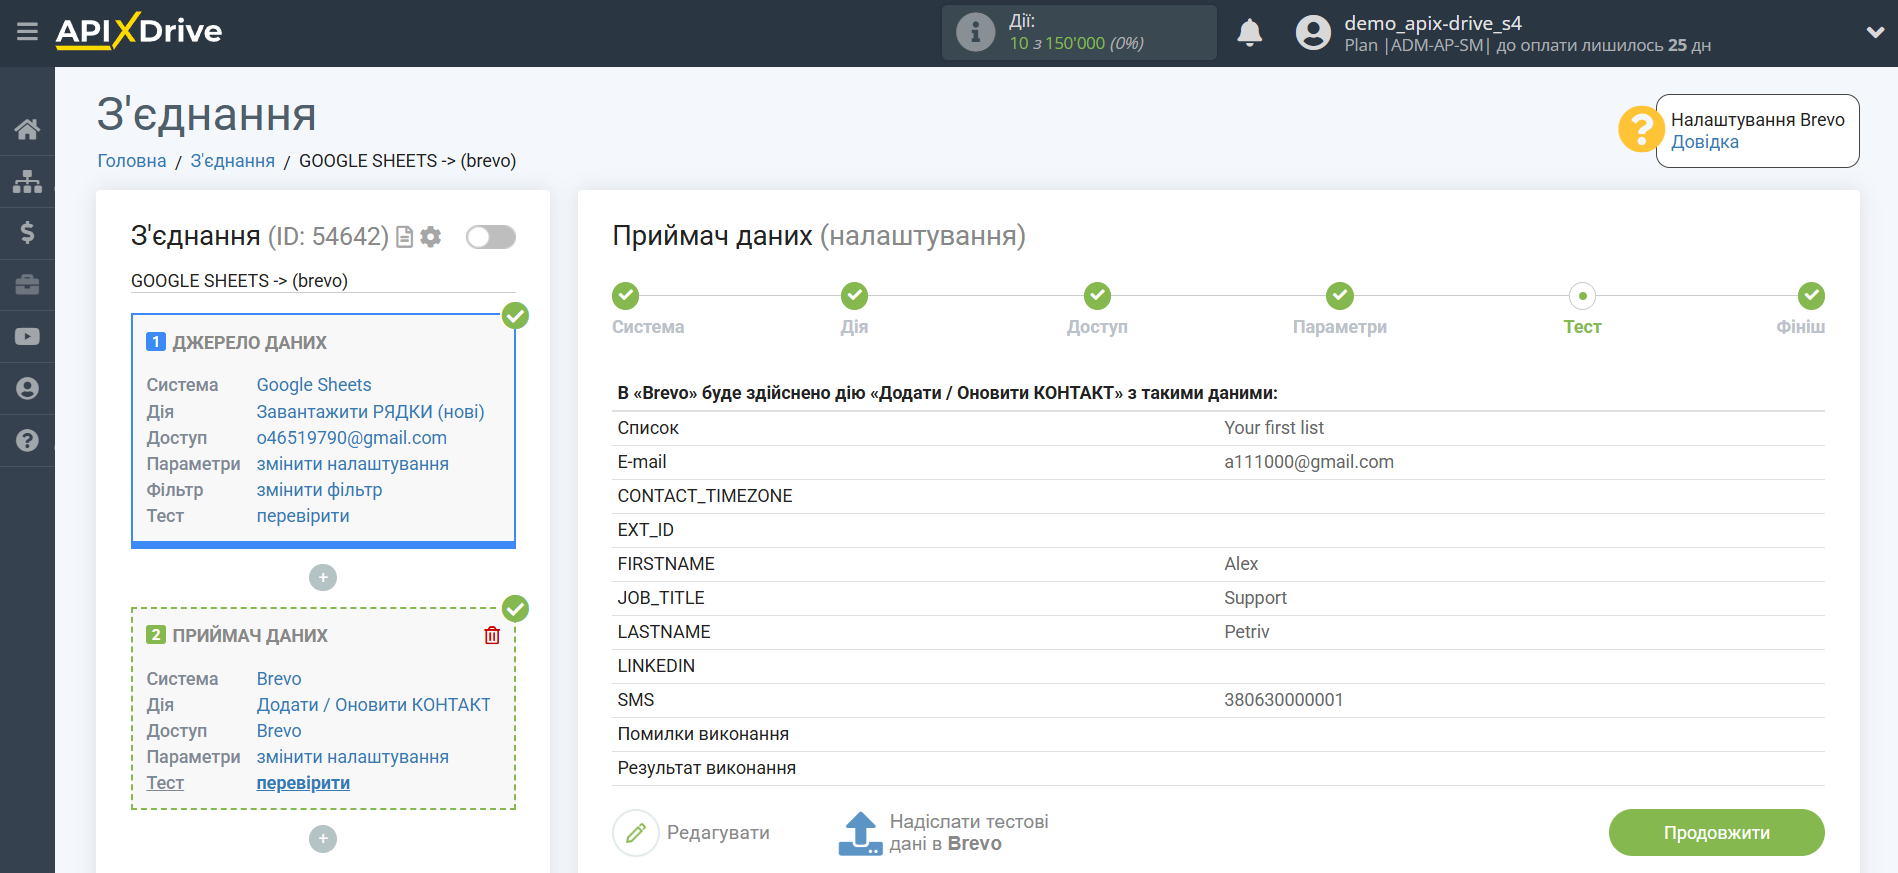Open briefcase sidebar icon
This screenshot has width=1898, height=873.
pos(27,285)
